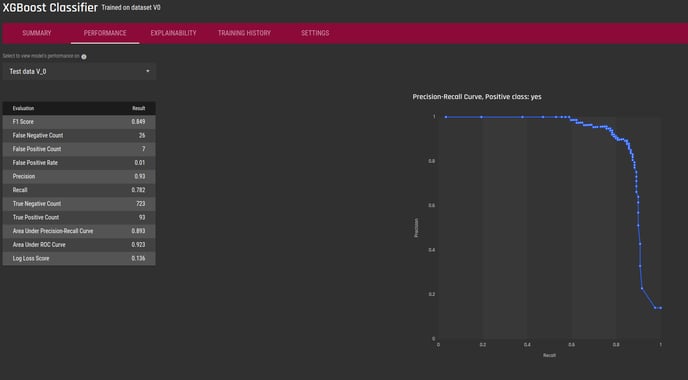Click the last data point on the curve

[660, 308]
